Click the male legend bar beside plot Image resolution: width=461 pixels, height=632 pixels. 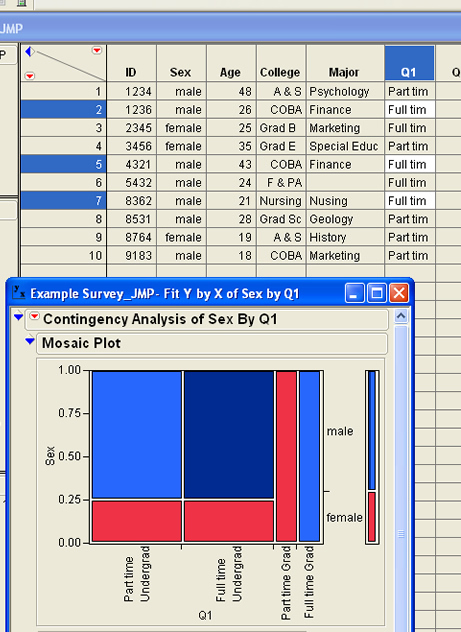(x=372, y=430)
